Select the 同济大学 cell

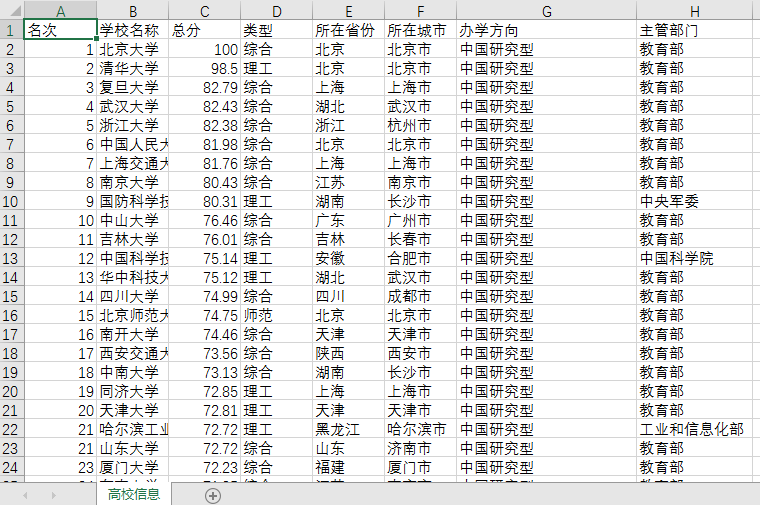(x=133, y=391)
